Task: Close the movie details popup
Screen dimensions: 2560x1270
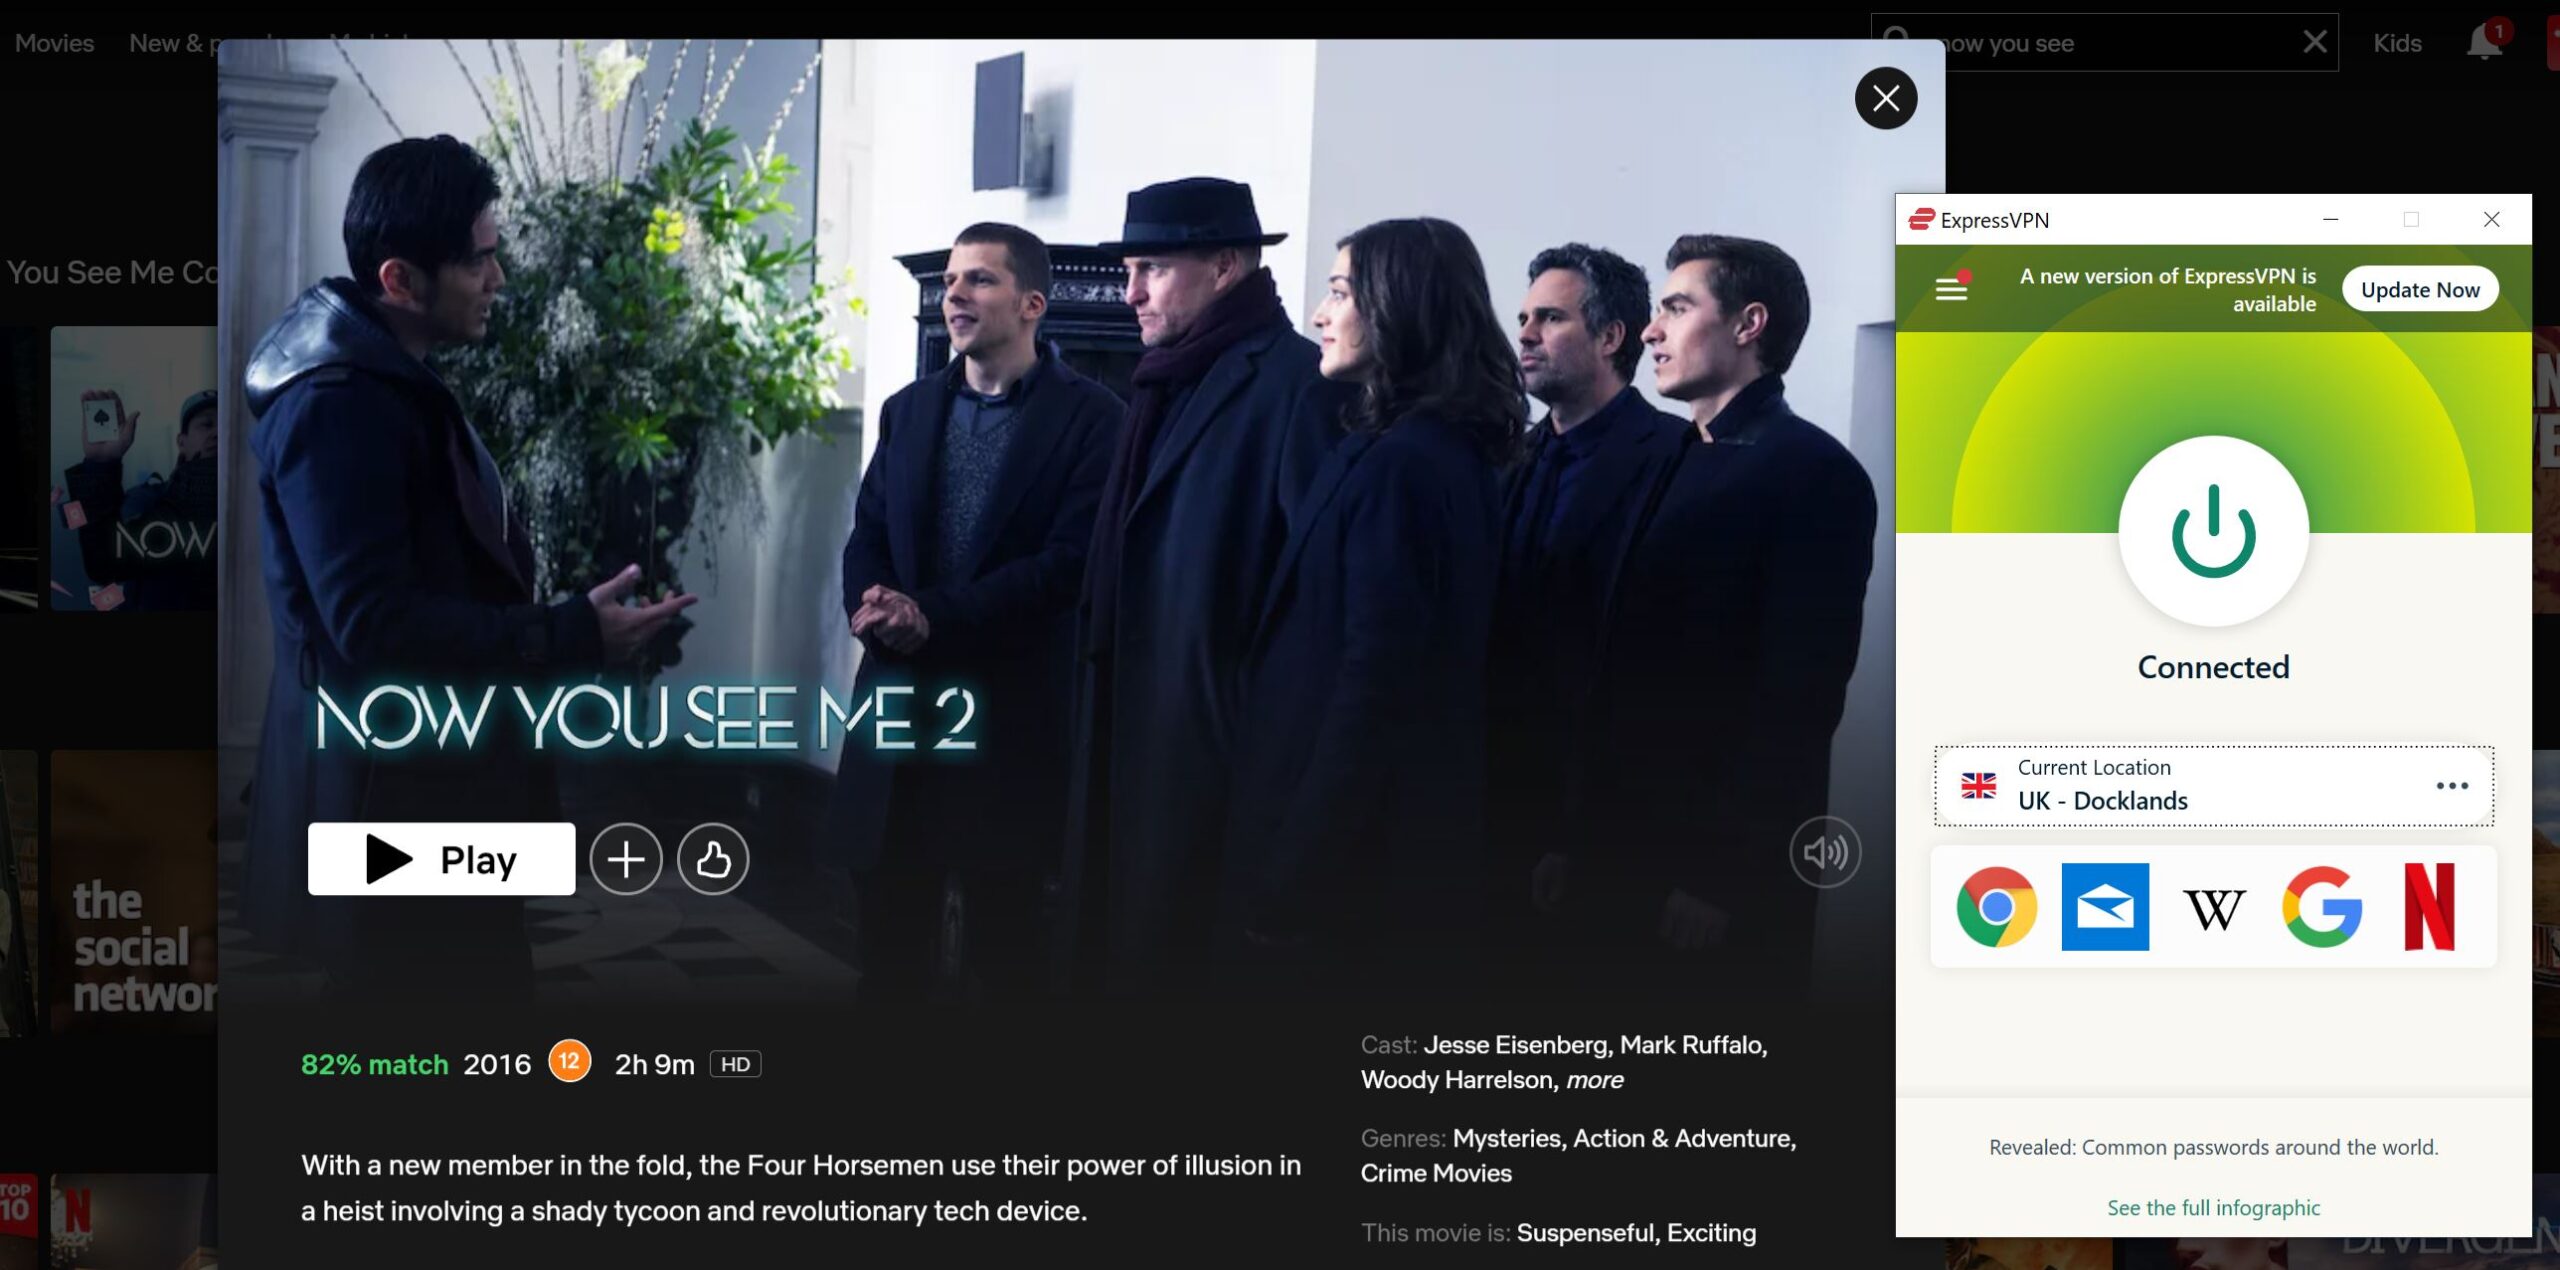Action: tap(1886, 98)
